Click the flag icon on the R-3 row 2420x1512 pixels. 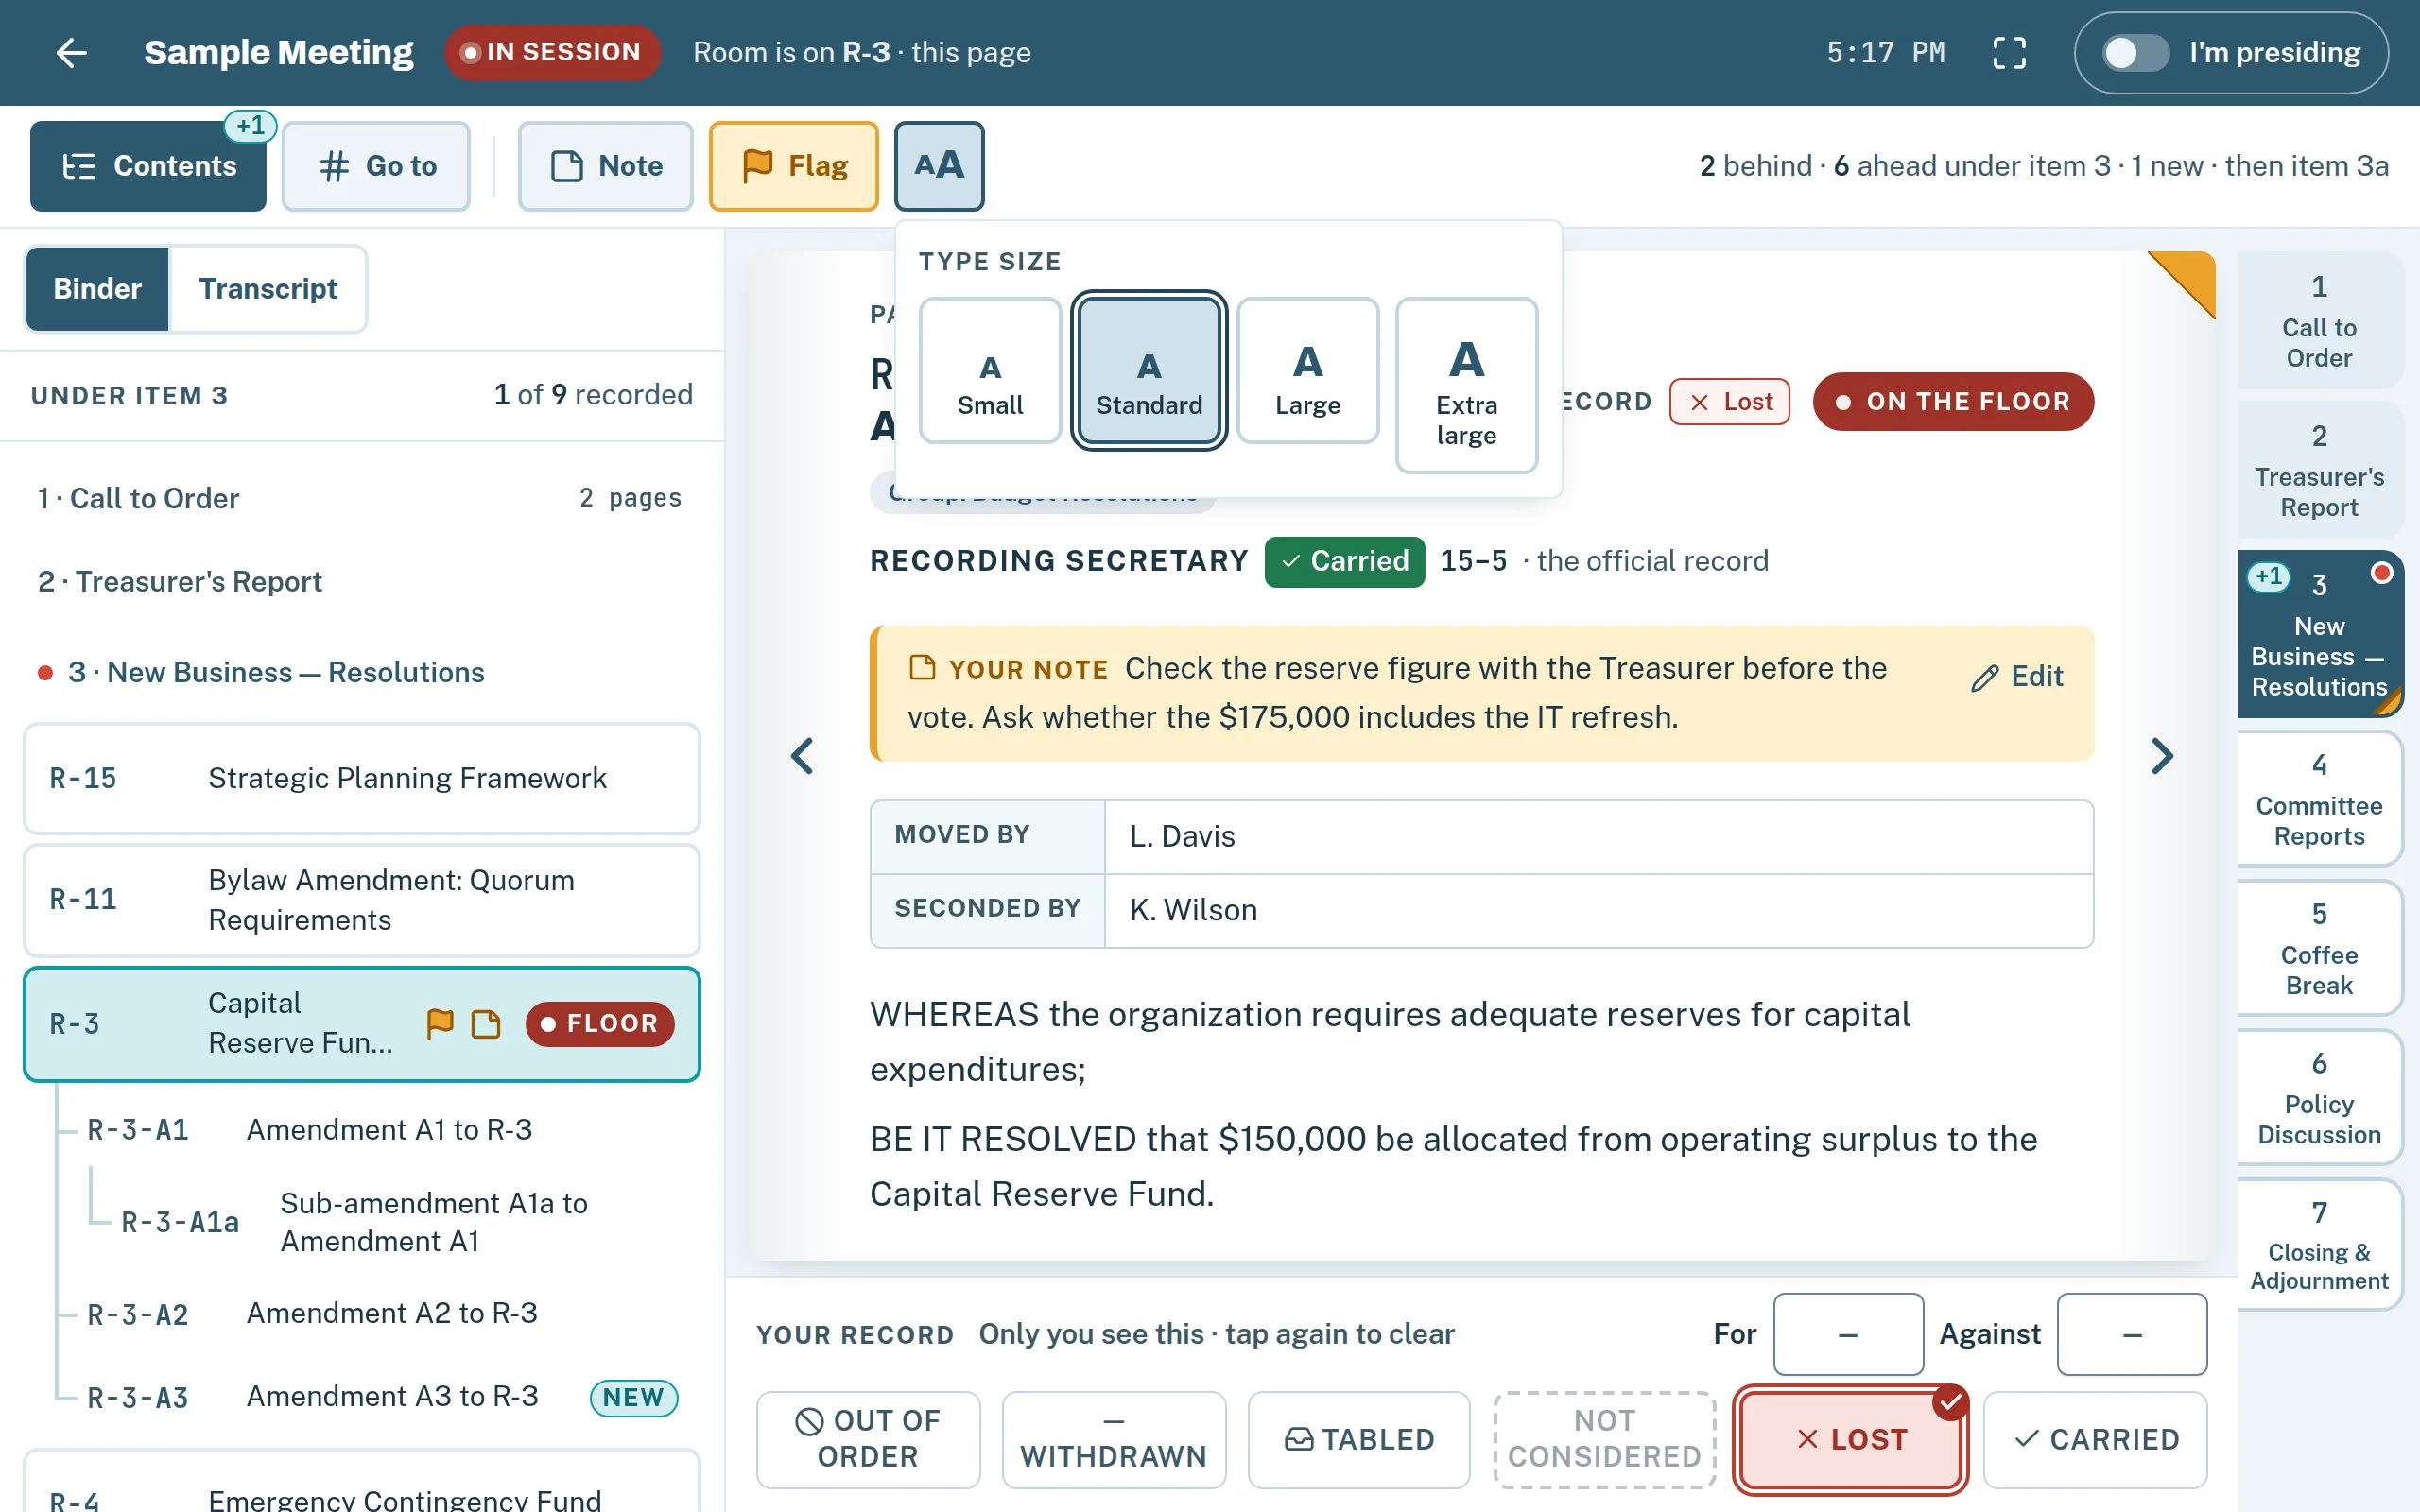440,1023
